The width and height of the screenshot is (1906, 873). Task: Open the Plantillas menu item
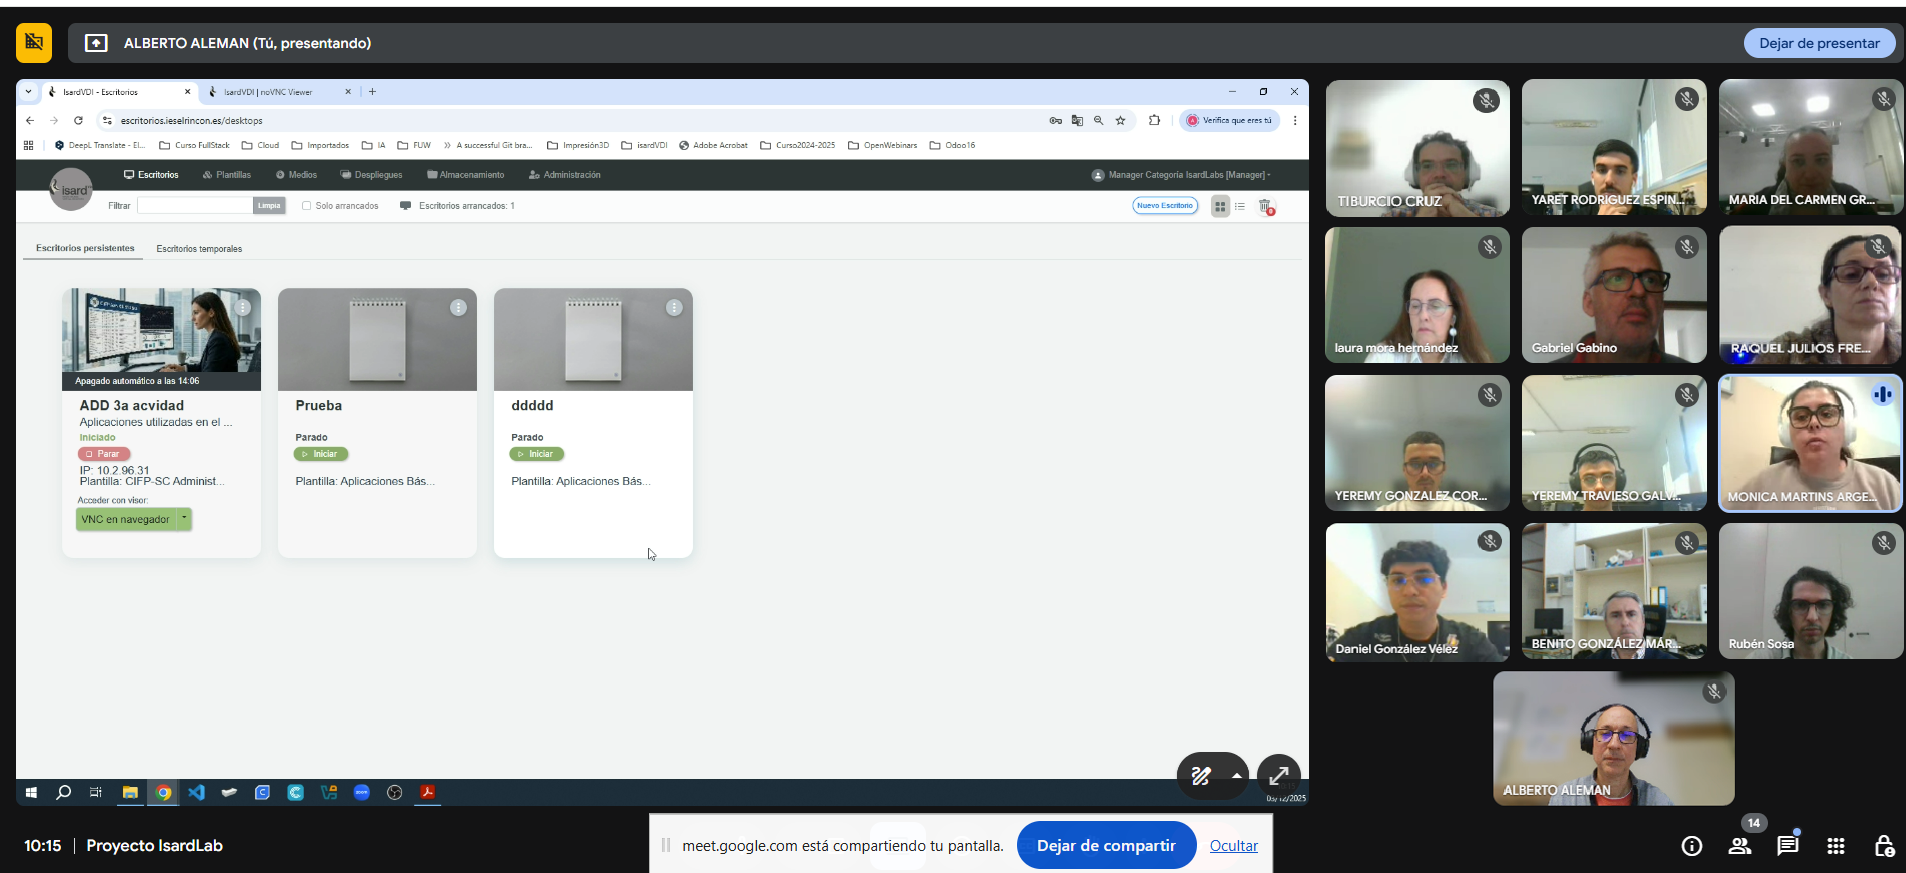click(227, 175)
